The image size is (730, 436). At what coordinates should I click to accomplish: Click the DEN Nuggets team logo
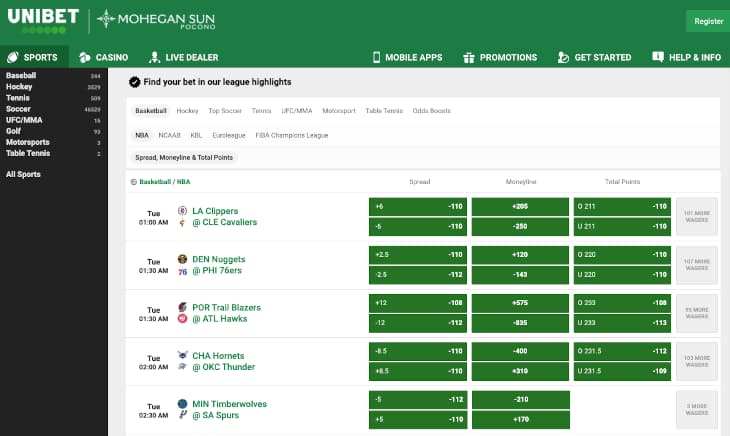182,259
